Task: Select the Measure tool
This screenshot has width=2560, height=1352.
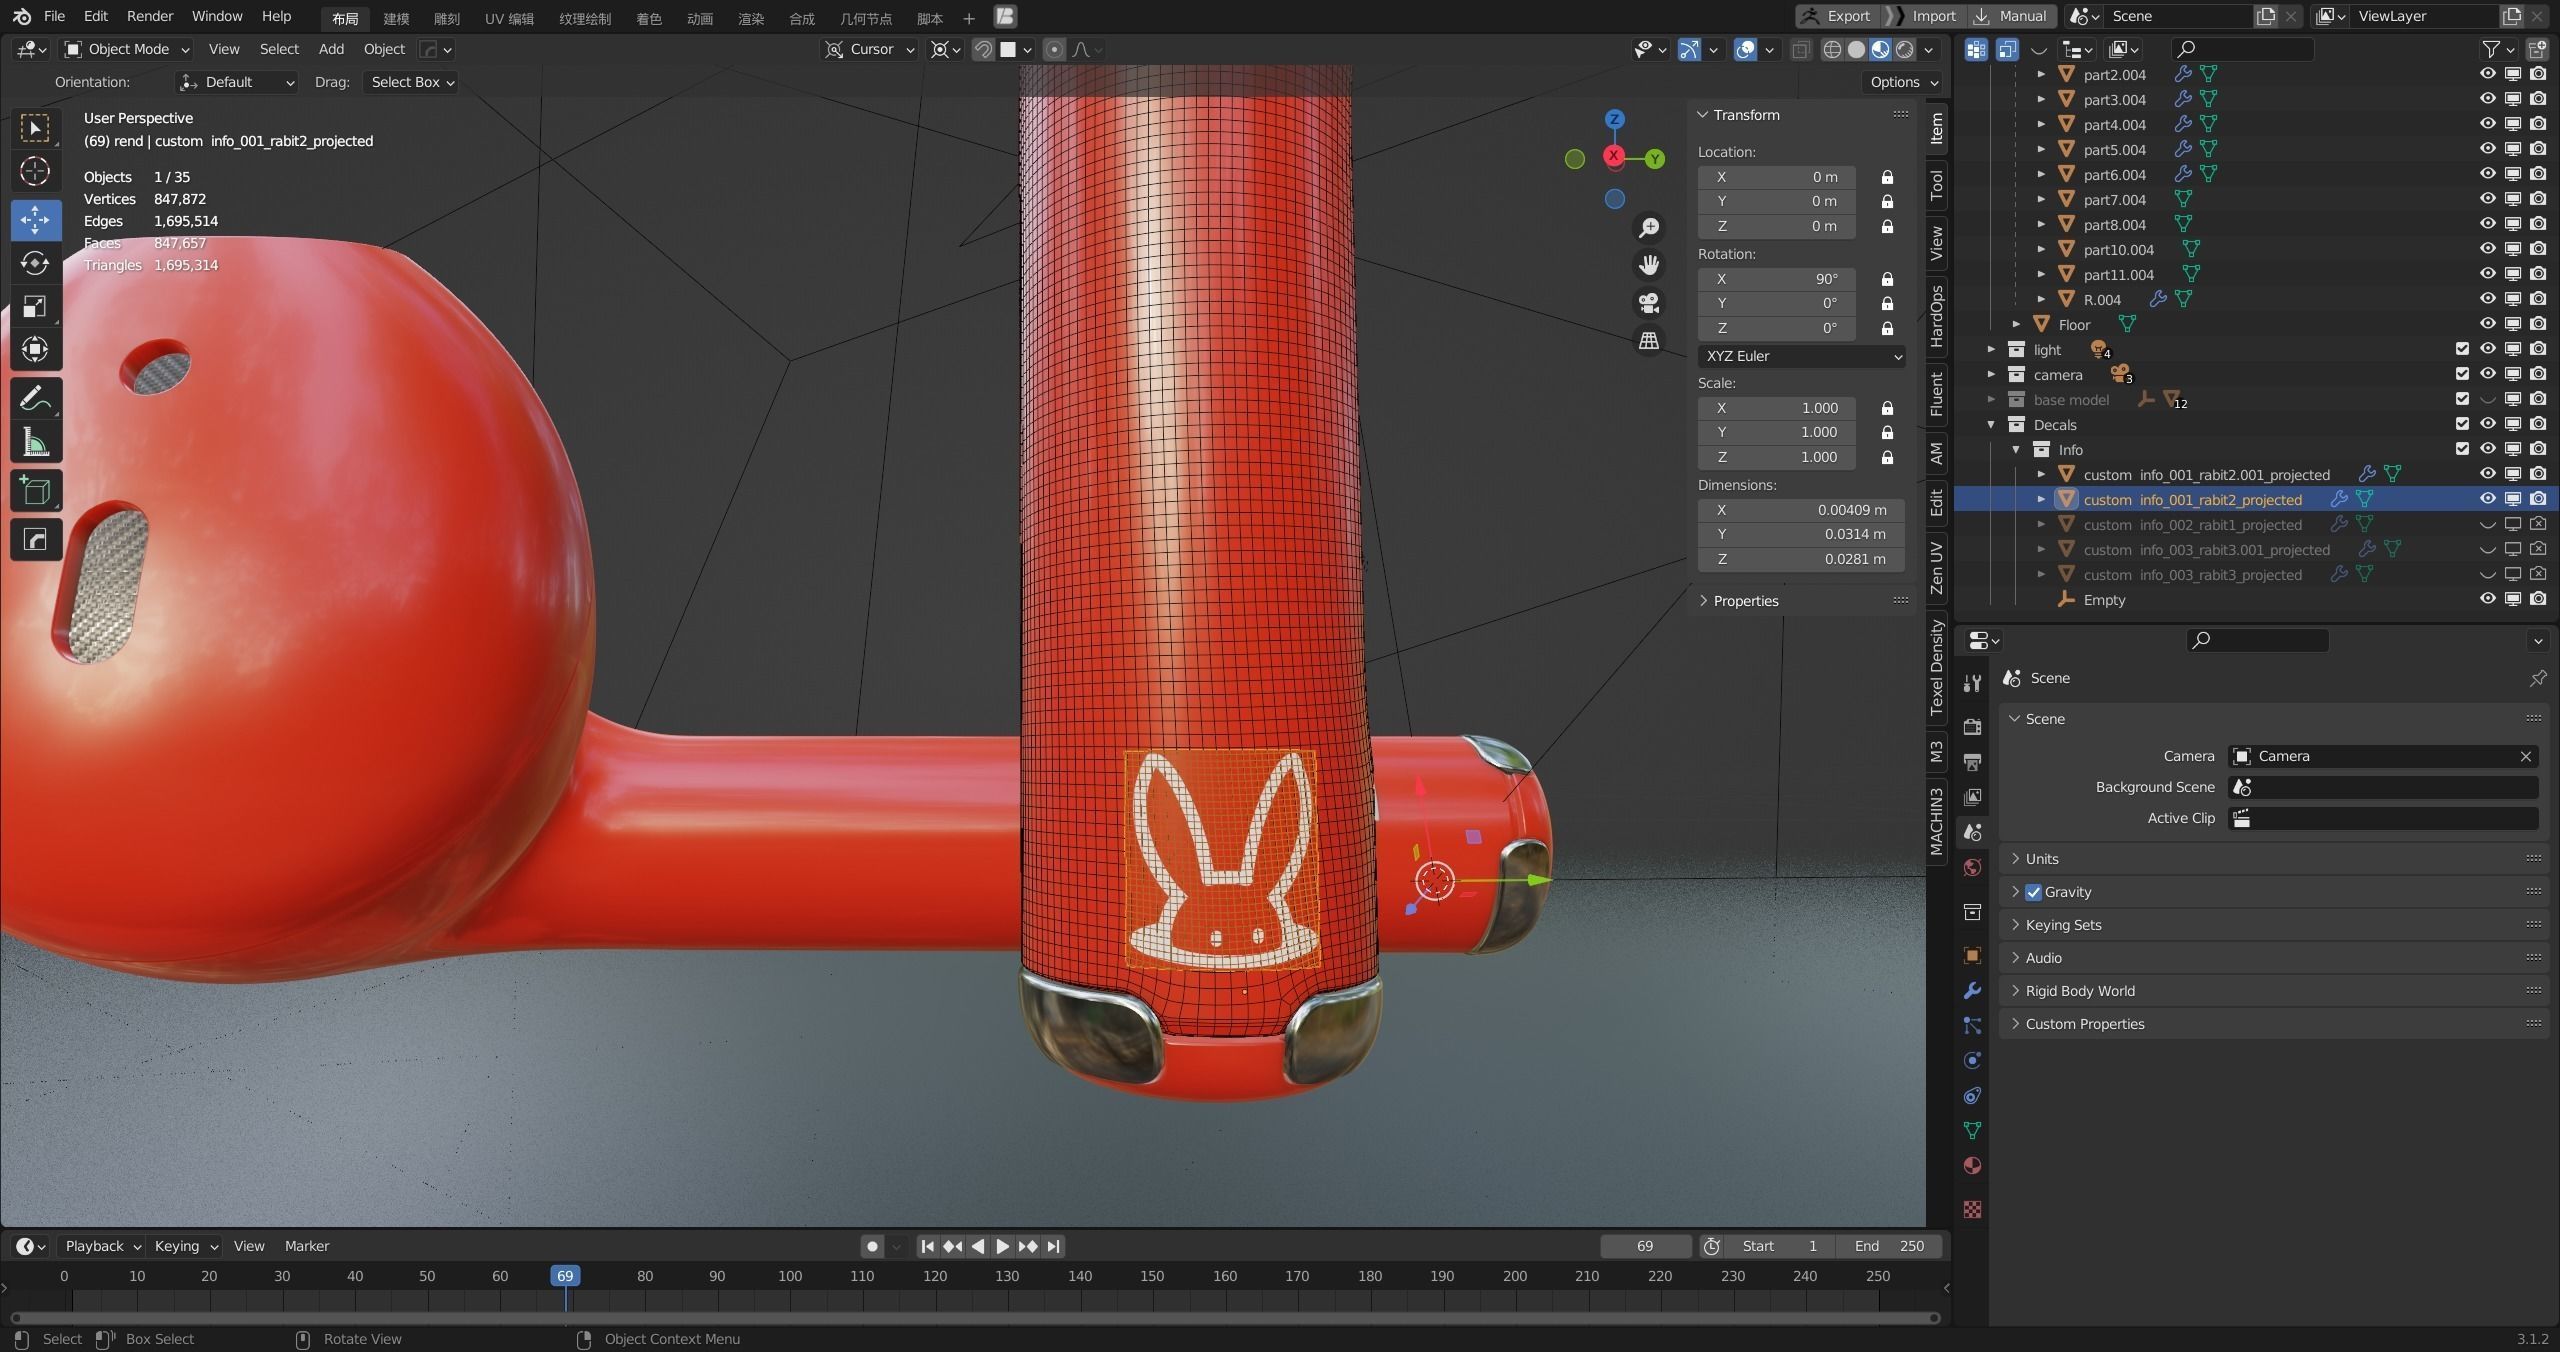Action: [x=35, y=443]
